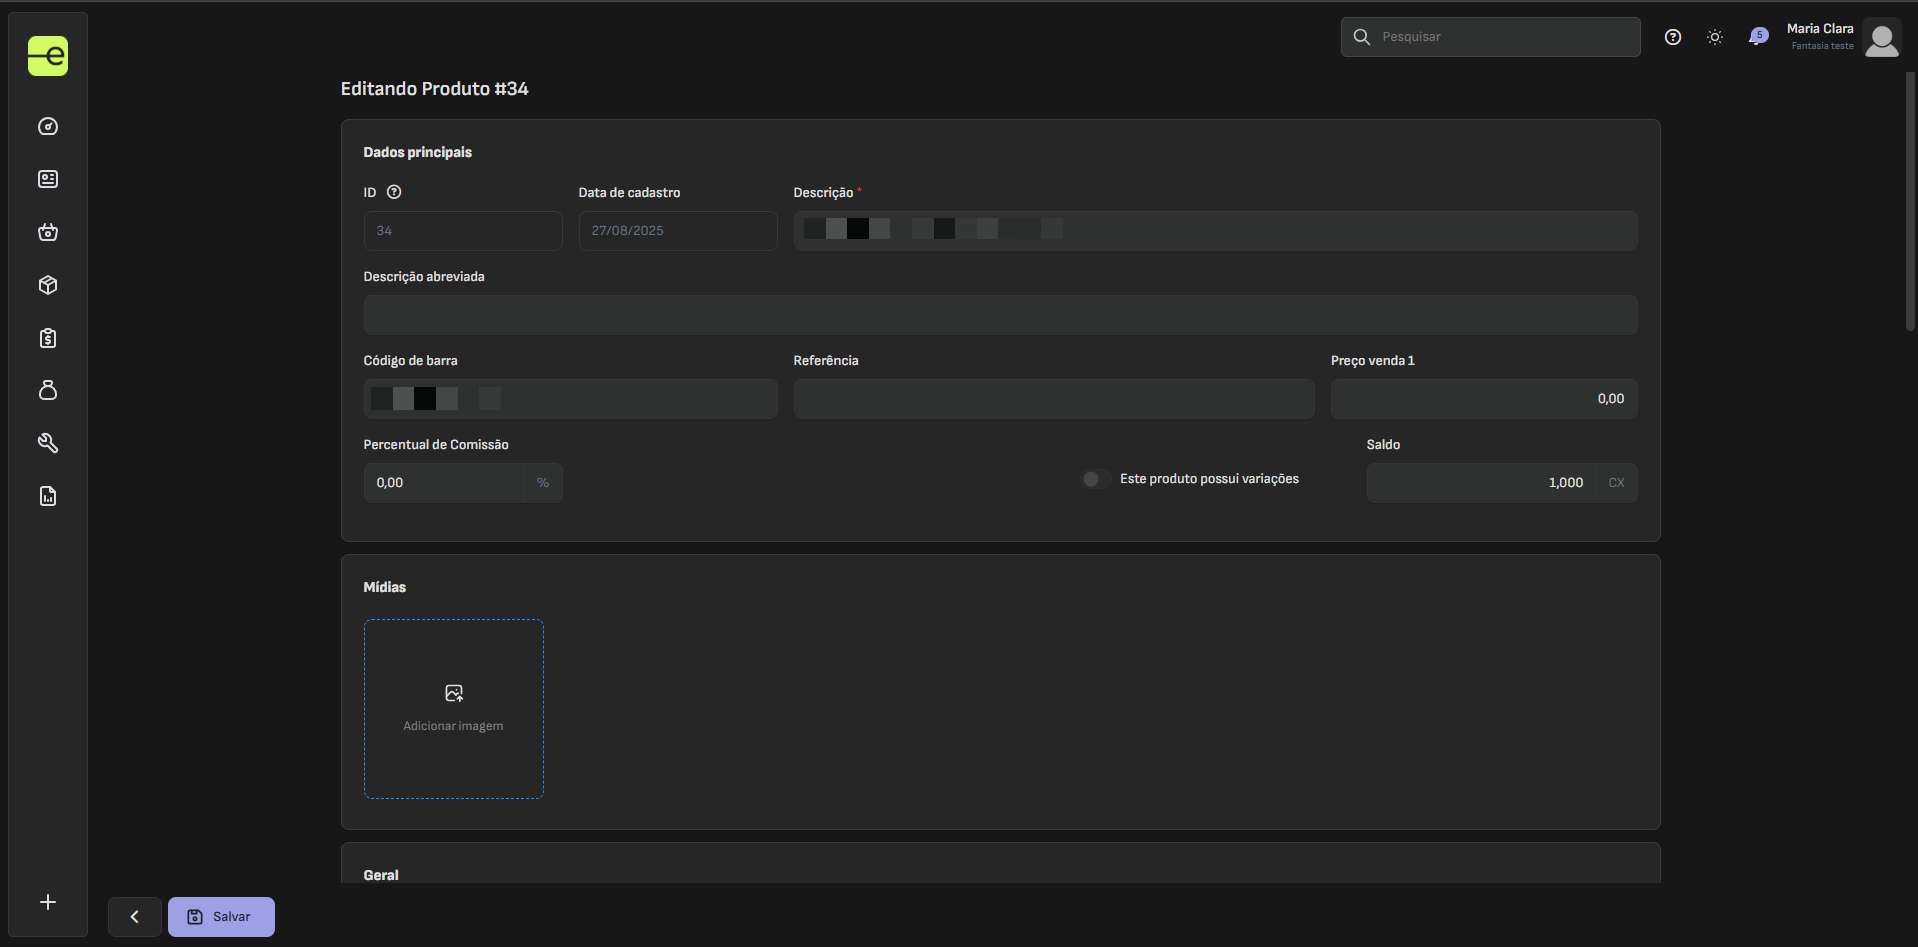Toggle the light/dark theme sun icon
This screenshot has width=1918, height=947.
[x=1715, y=37]
